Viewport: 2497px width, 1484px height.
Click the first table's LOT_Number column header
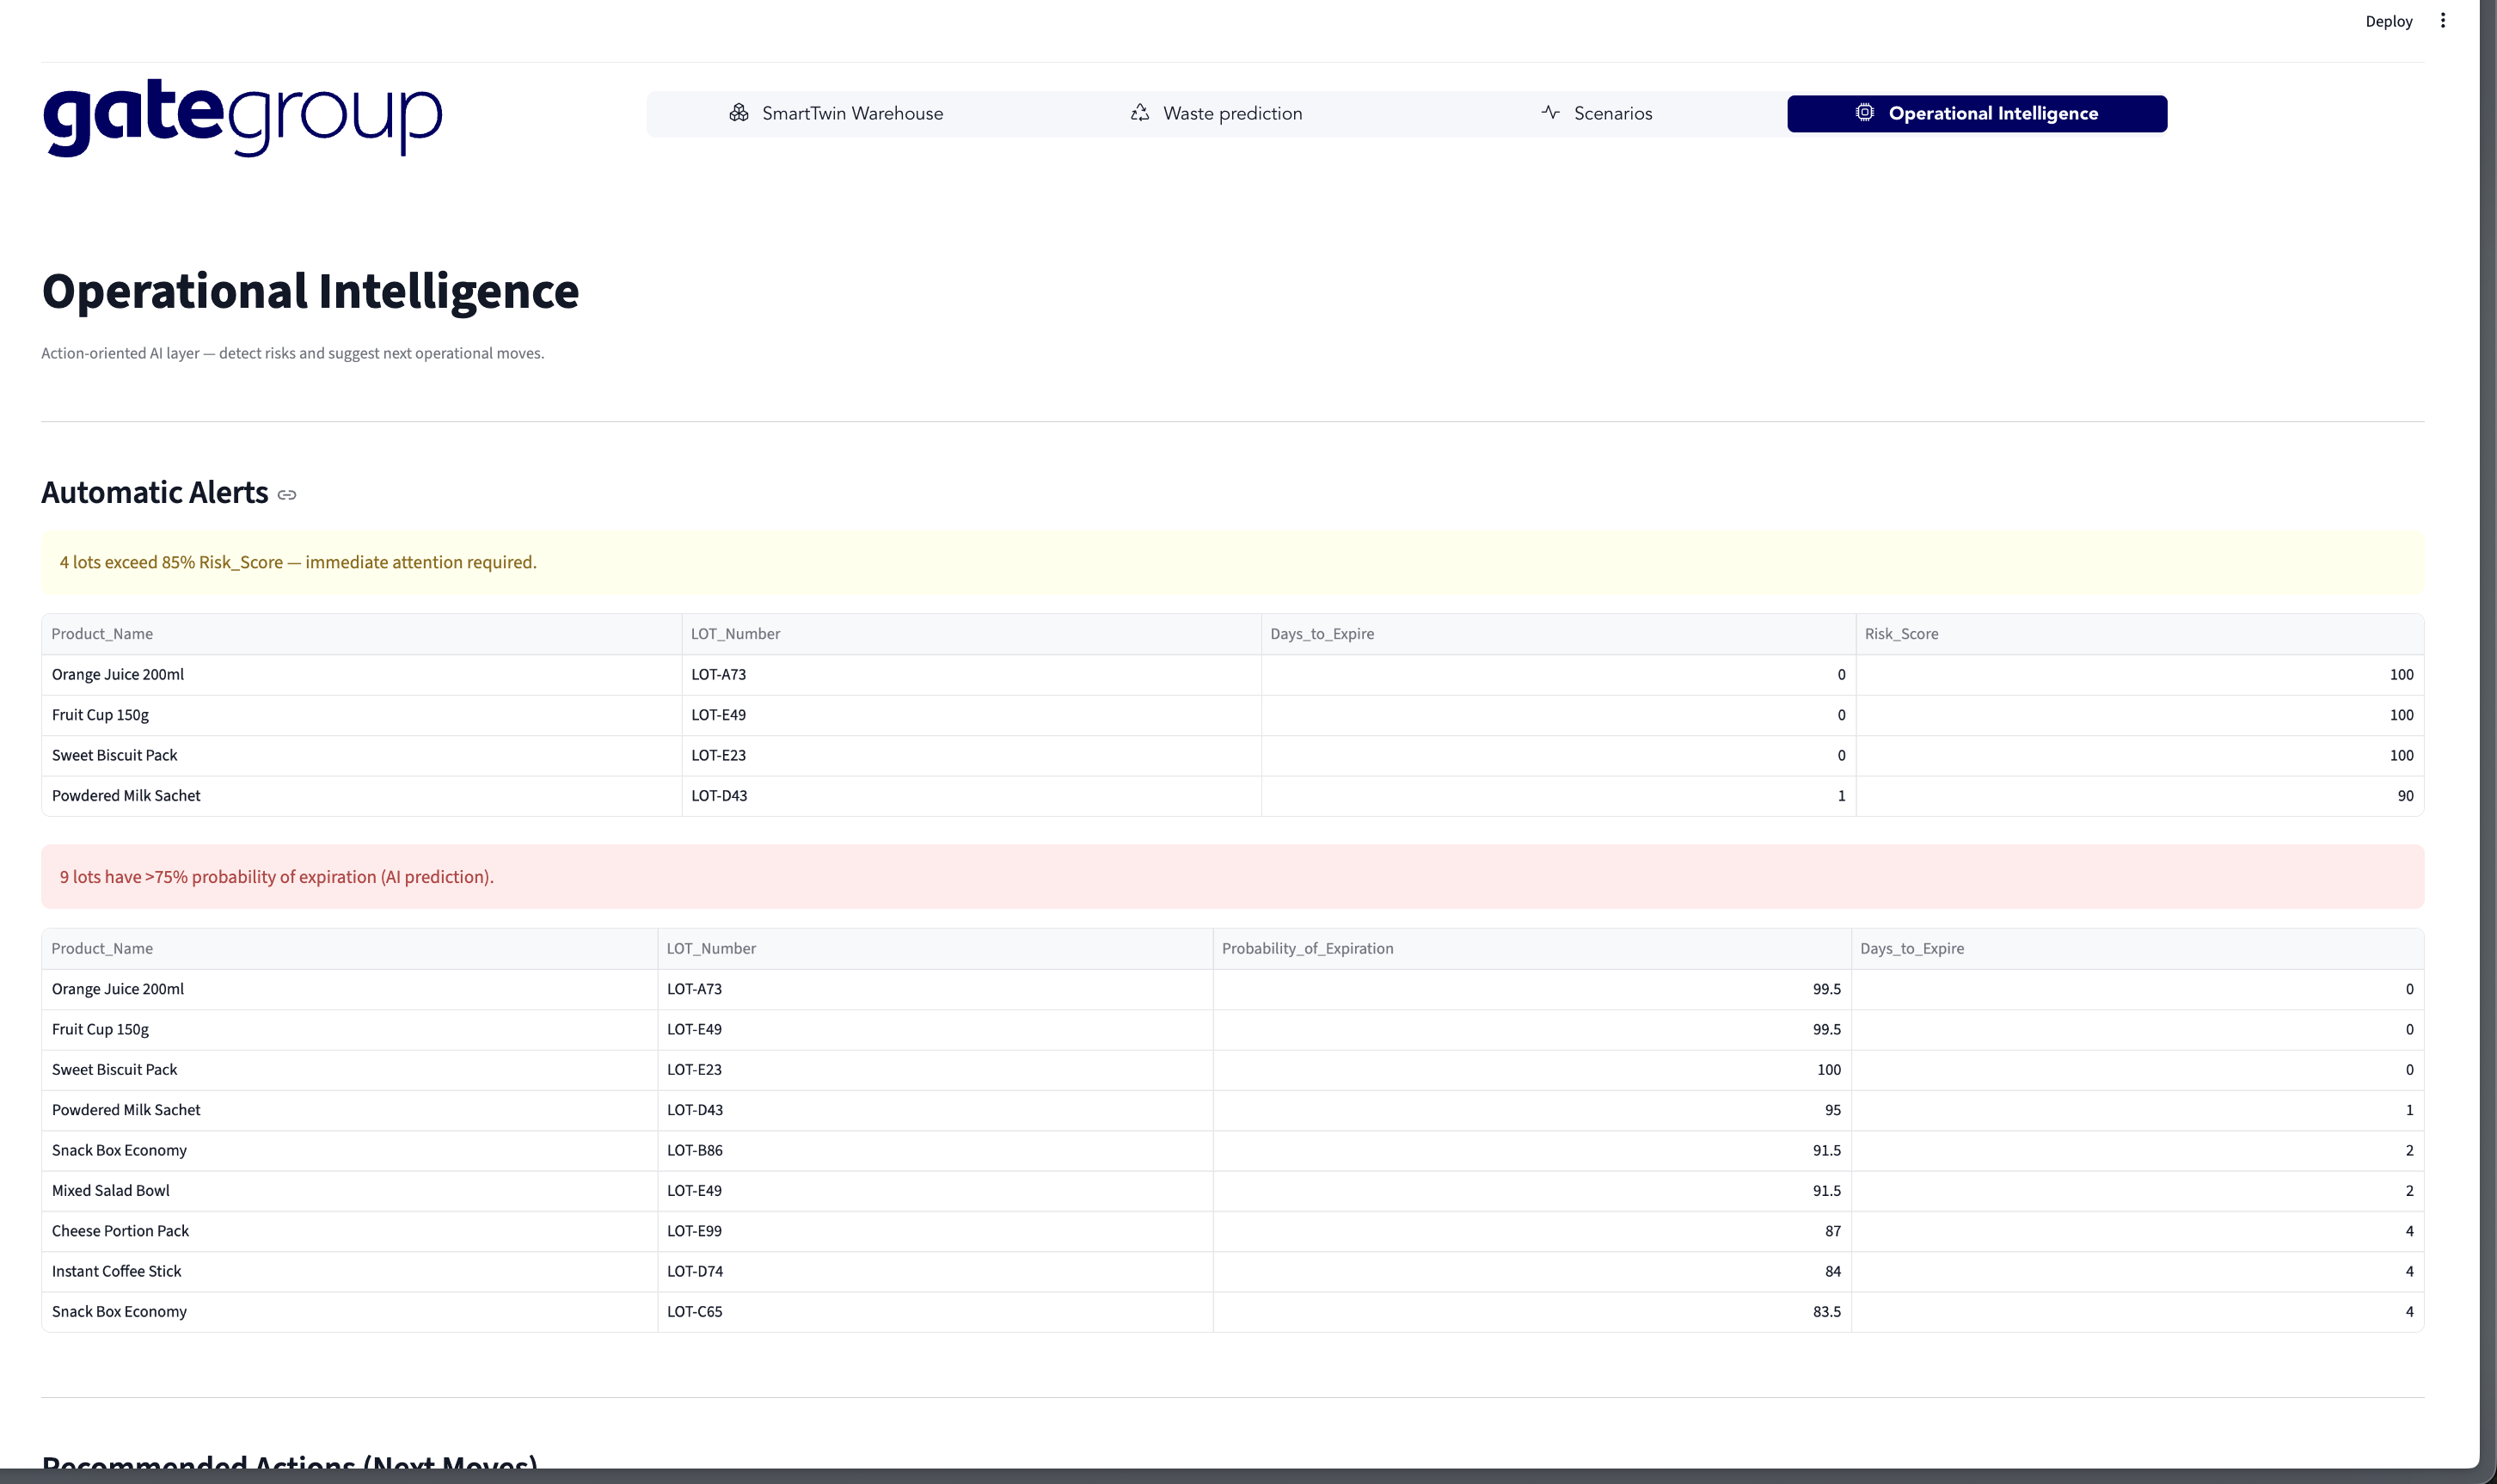click(735, 634)
